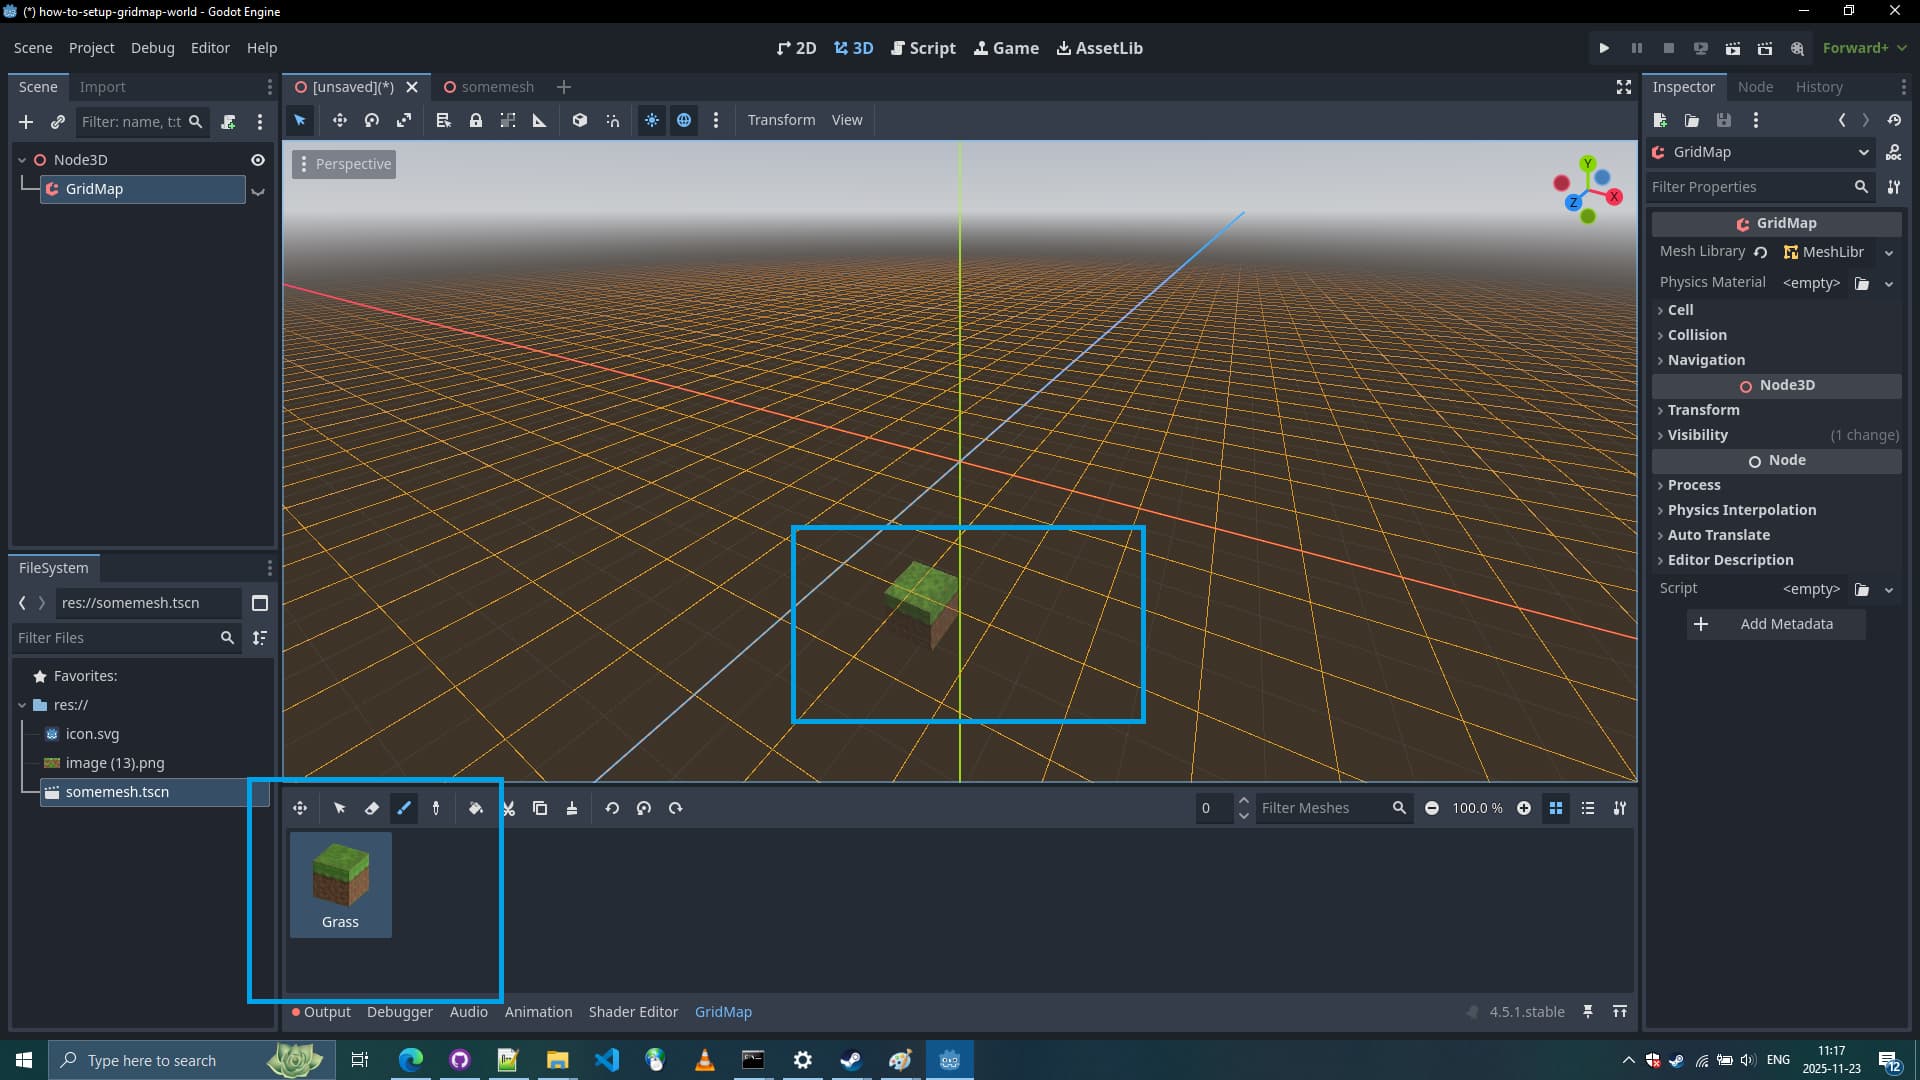
Task: Select the Grass mesh thumbnail
Action: coord(340,884)
